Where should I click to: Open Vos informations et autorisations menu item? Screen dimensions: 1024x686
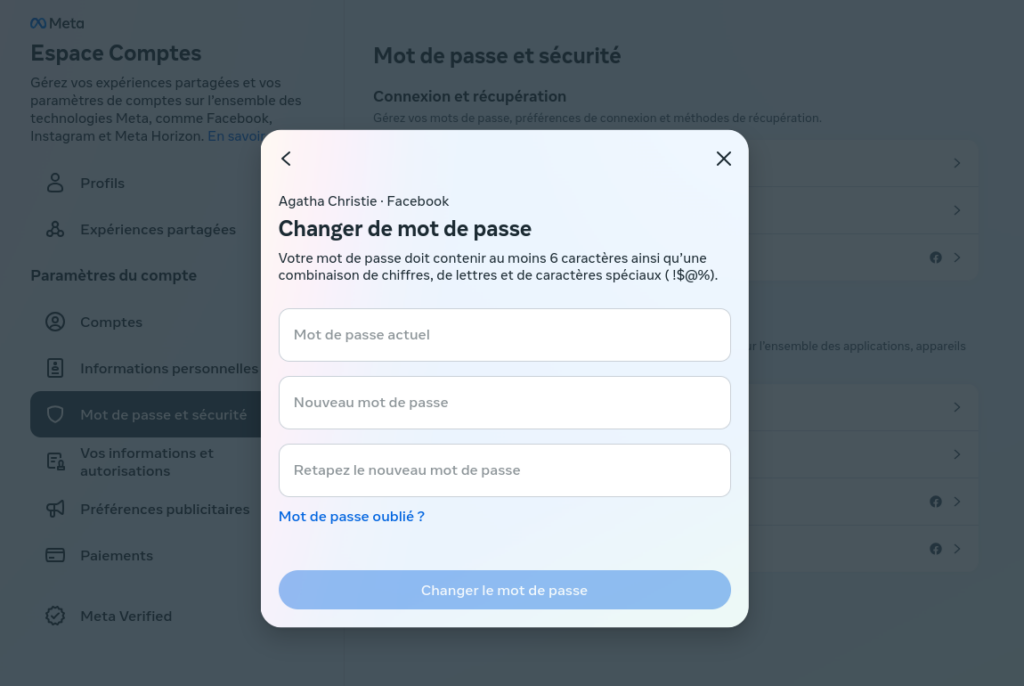[146, 462]
